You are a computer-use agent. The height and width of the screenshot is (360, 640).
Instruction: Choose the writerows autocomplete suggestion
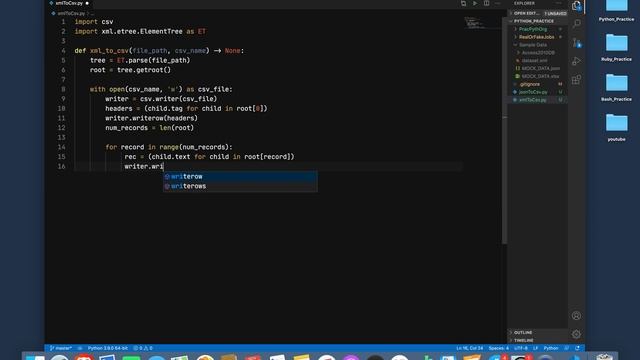240,186
